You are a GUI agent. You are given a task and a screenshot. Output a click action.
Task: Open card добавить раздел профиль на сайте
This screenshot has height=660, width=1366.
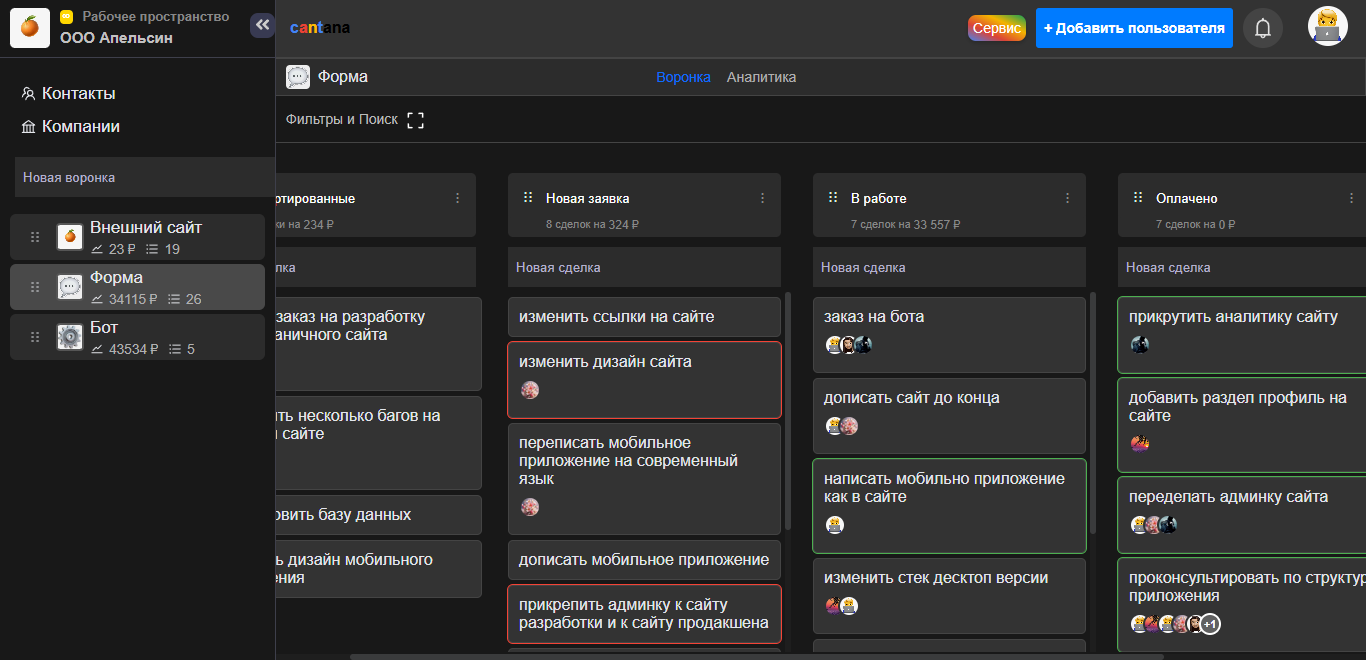pos(1242,425)
